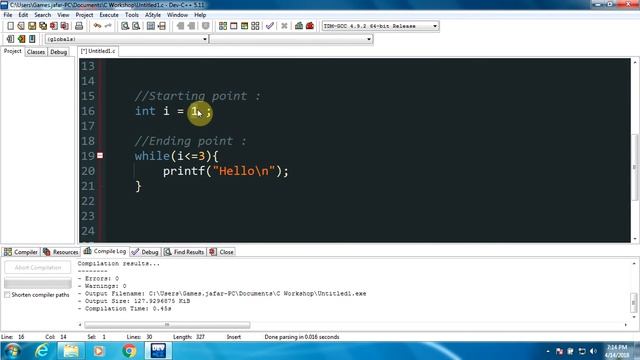640x360 pixels.
Task: Click the Abort Compilation button
Action: (x=38, y=267)
